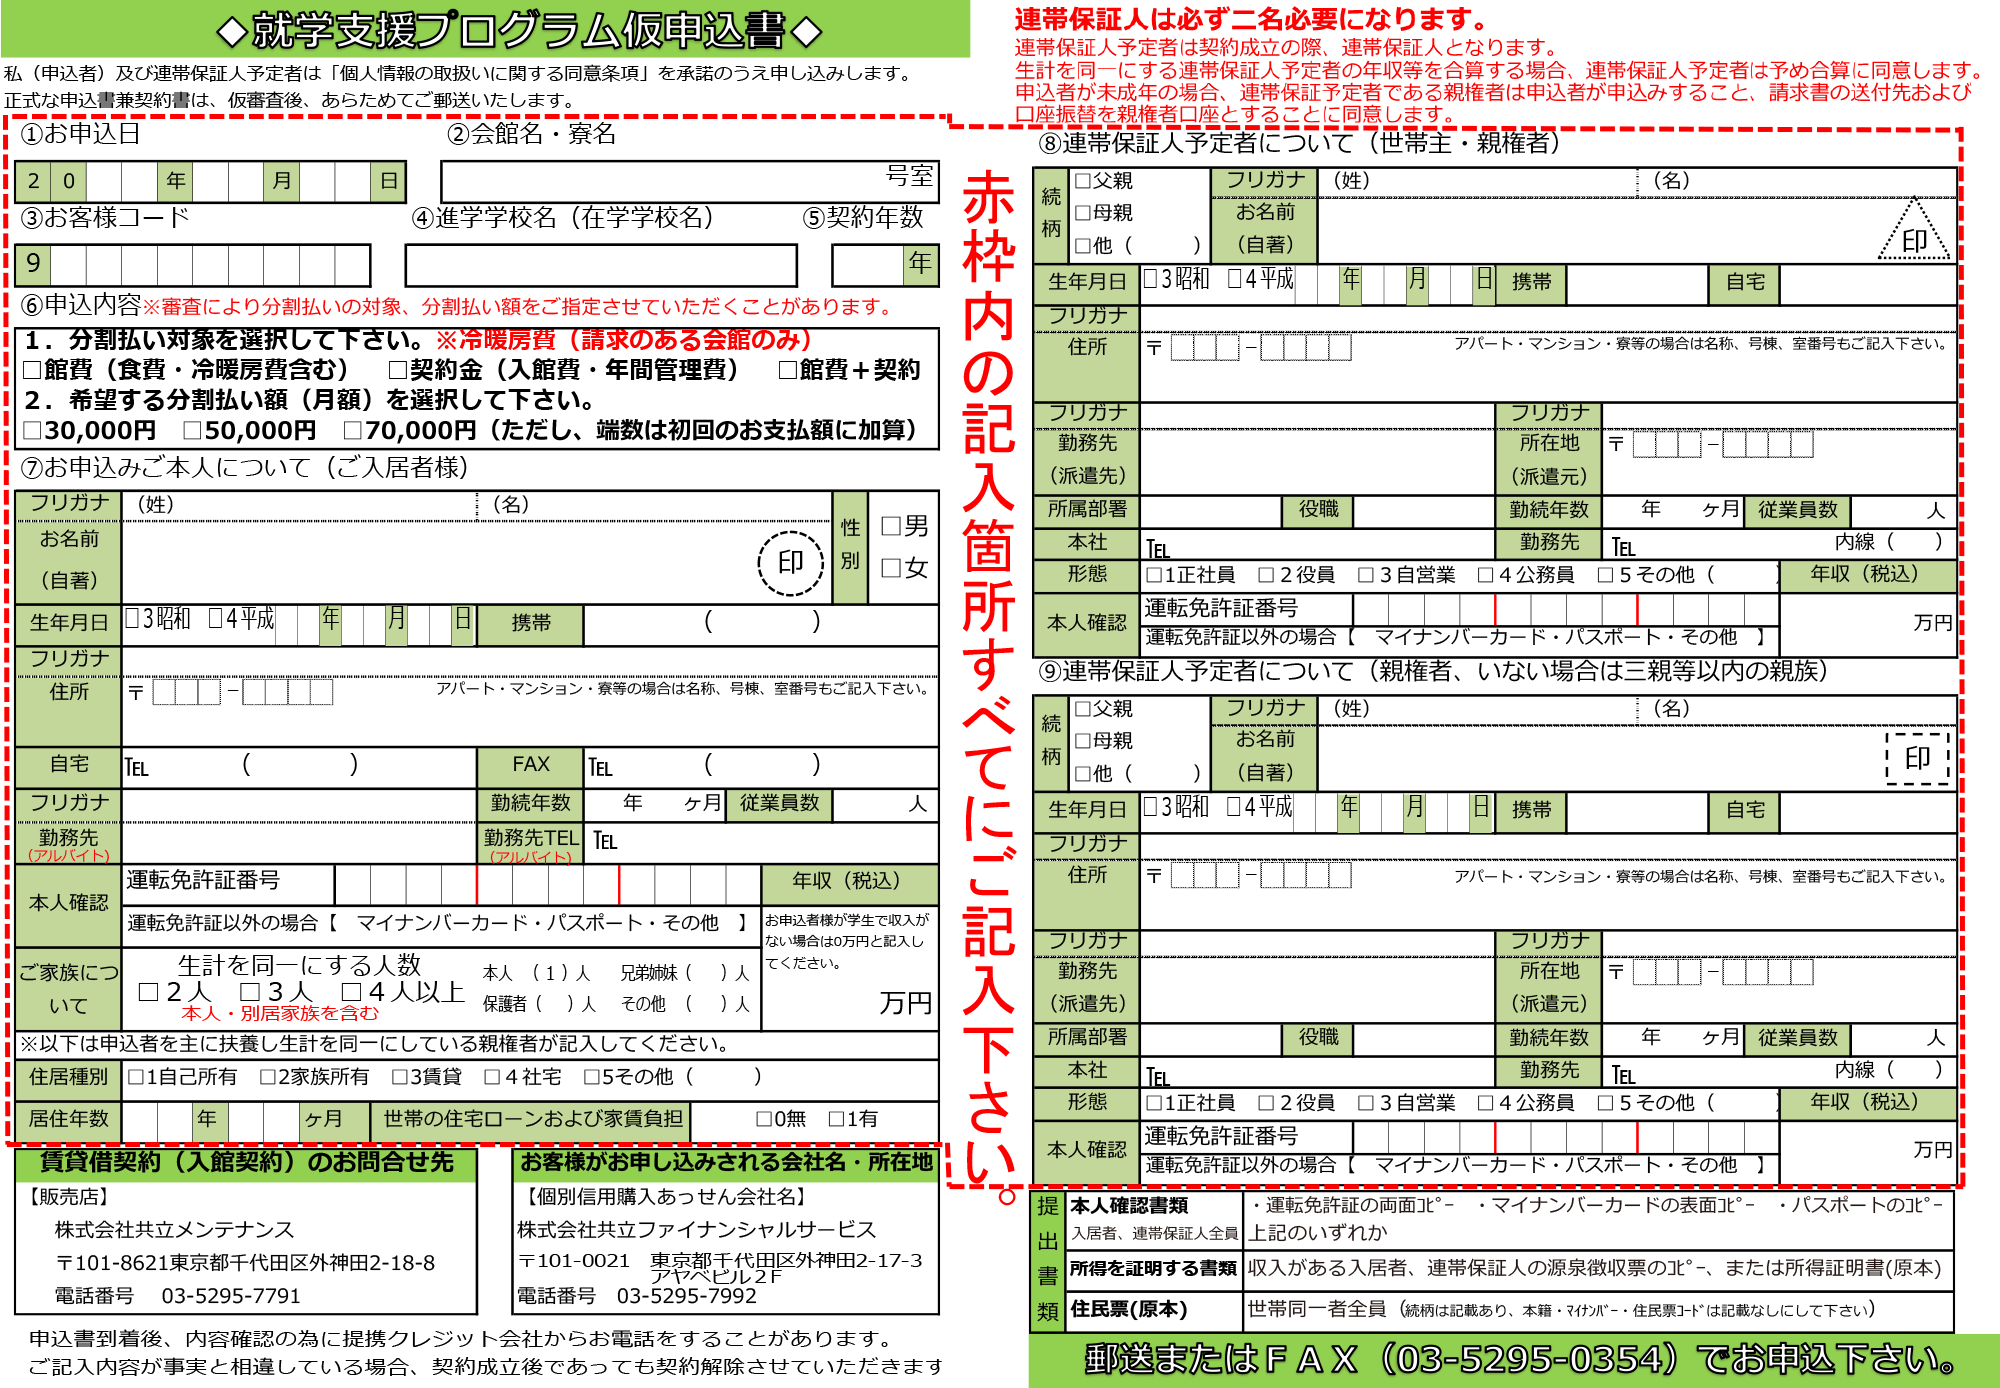Click section ⑧ お名前 signature field
The image size is (2000, 1388).
[x=1637, y=229]
